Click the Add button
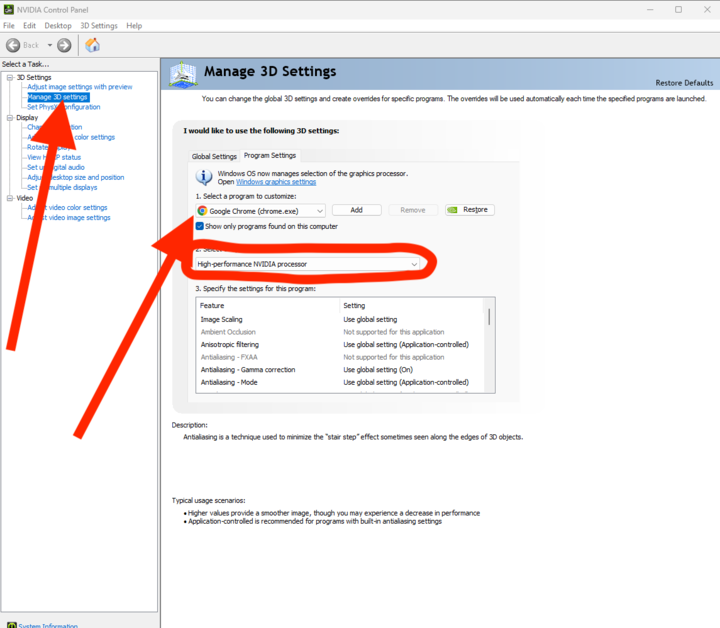720x628 pixels. click(x=356, y=210)
